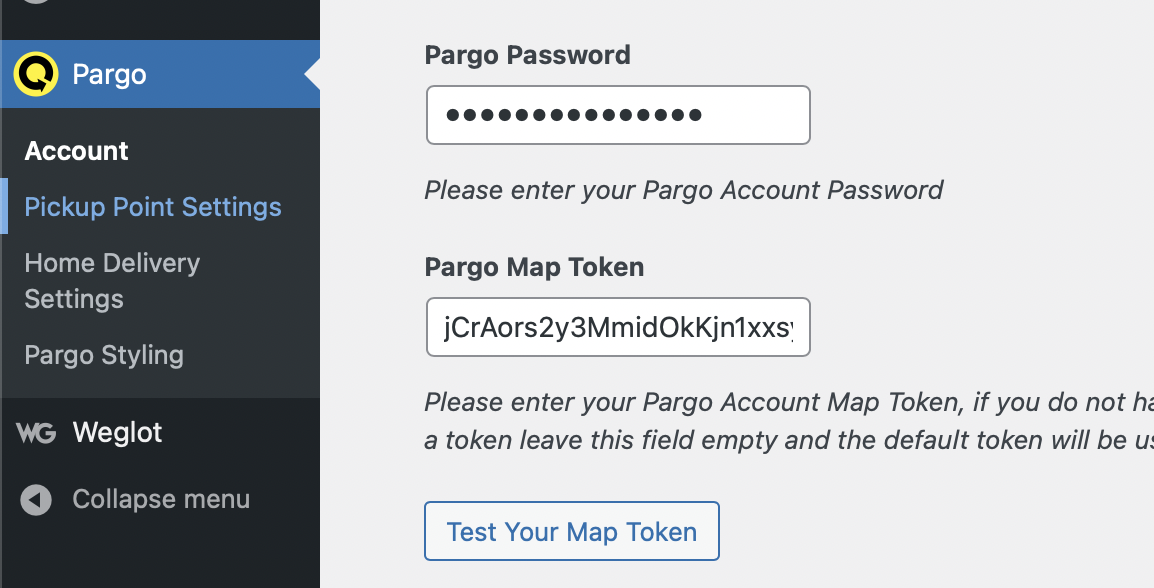This screenshot has height=588, width=1154.
Task: Click the Pargo Map Token field label
Action: click(x=534, y=267)
